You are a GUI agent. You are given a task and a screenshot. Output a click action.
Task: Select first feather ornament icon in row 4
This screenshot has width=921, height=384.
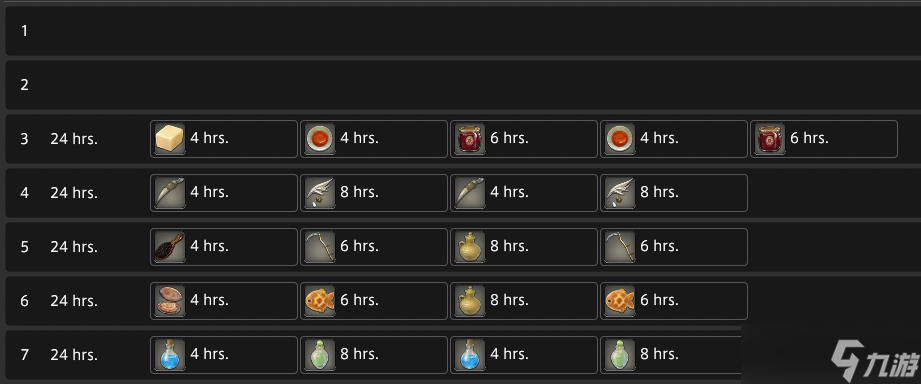tap(320, 193)
